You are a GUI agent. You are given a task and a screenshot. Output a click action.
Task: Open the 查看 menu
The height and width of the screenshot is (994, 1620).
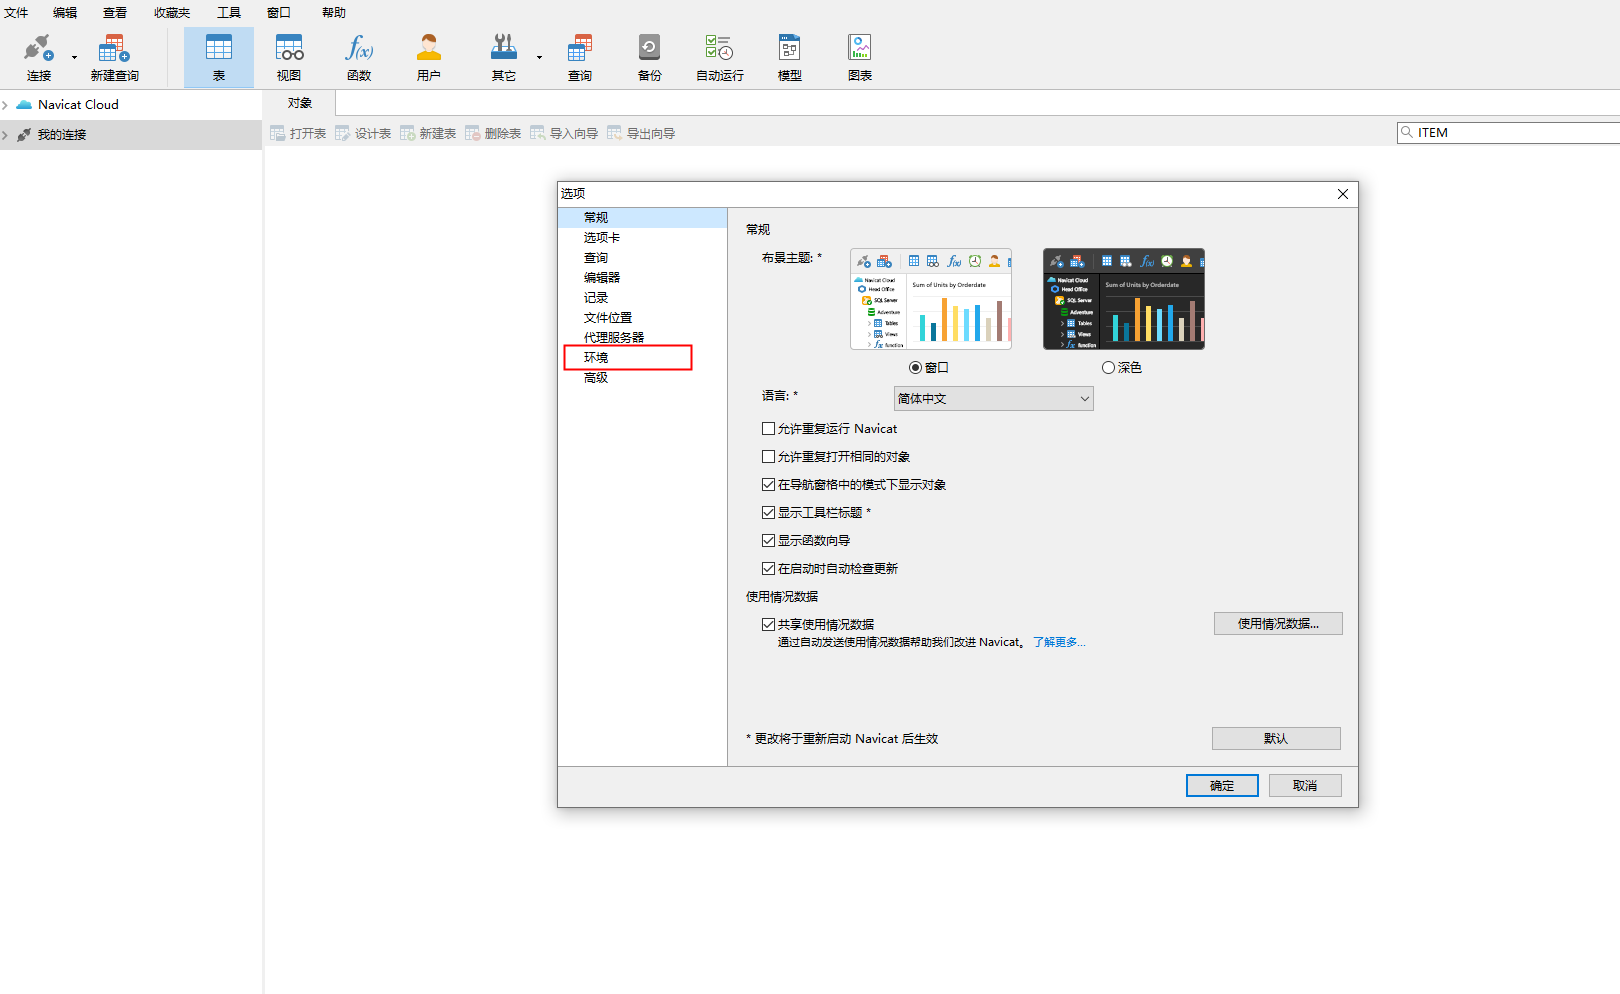(x=115, y=13)
